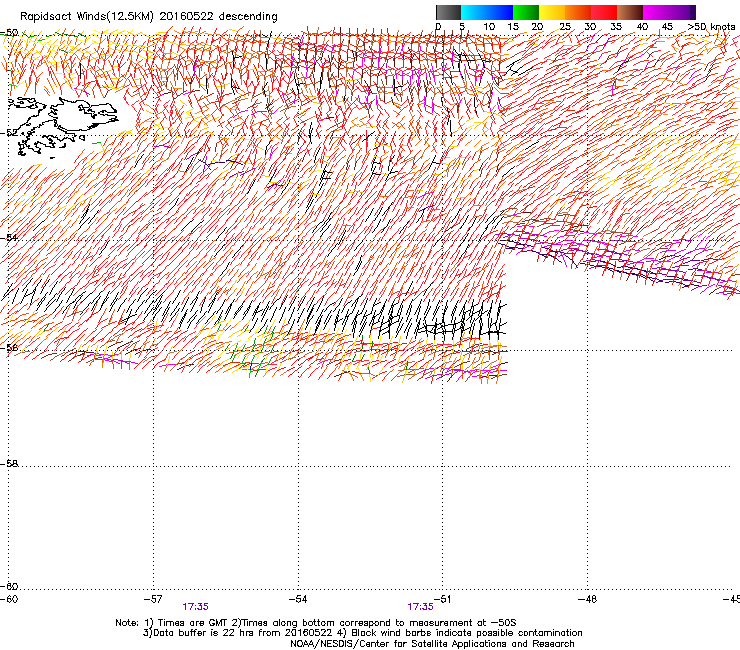Click the 'descending' word in the title

[248, 17]
